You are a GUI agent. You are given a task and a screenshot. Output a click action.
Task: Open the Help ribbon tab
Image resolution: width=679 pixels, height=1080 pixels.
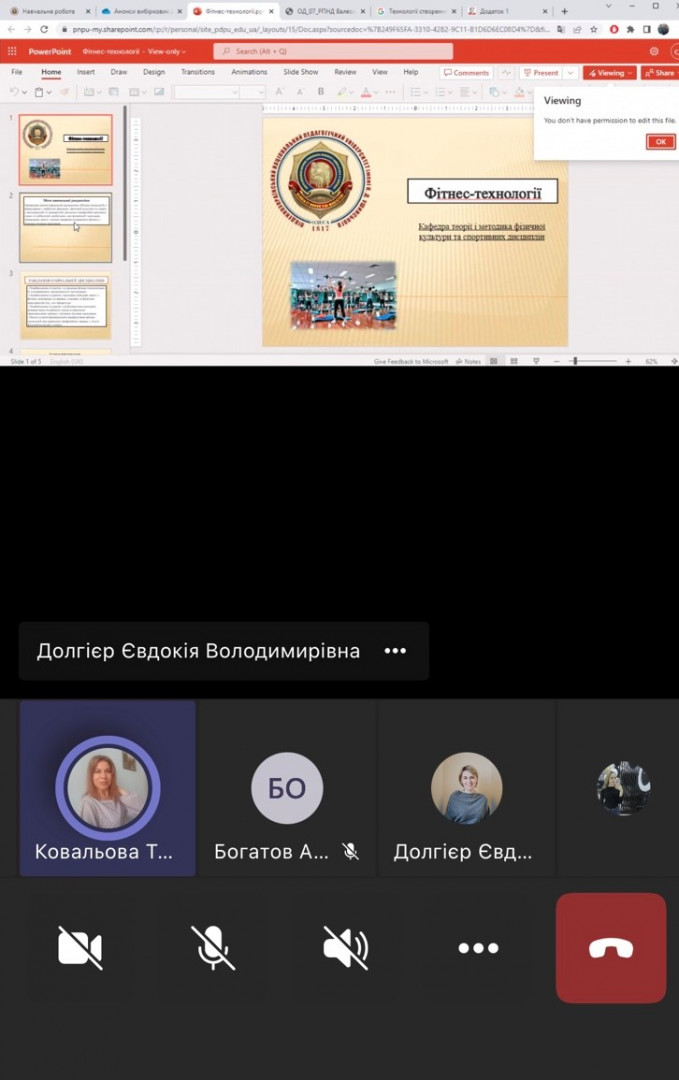coord(410,72)
